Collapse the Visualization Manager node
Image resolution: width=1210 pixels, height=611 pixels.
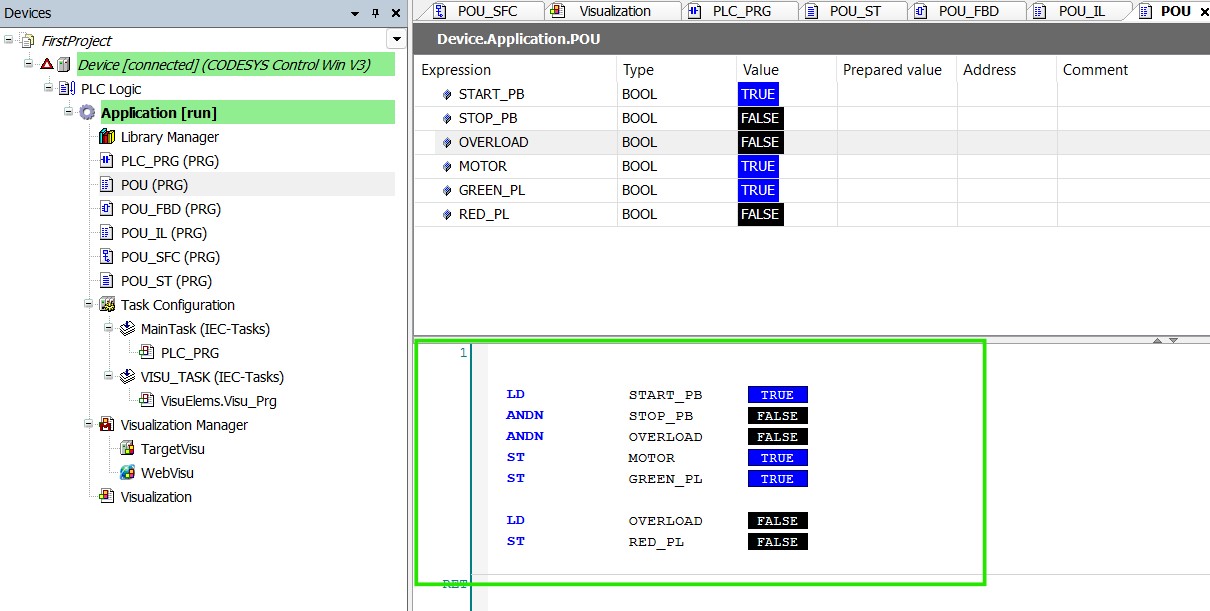[89, 425]
